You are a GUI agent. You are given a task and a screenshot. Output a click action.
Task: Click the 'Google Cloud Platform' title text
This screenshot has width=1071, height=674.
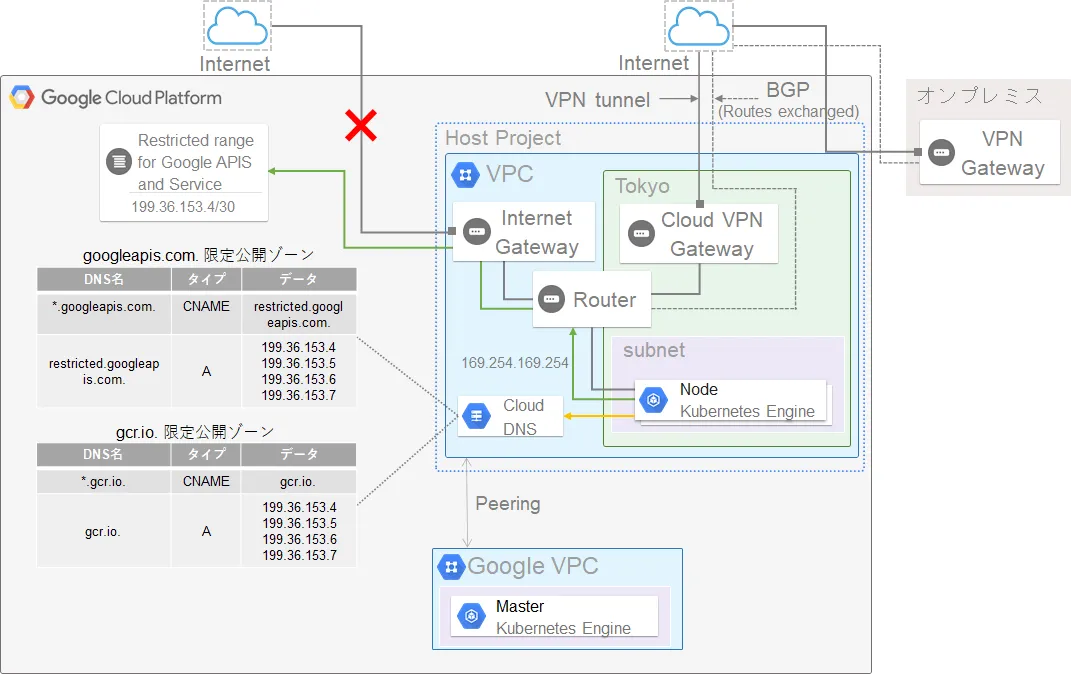pos(131,98)
